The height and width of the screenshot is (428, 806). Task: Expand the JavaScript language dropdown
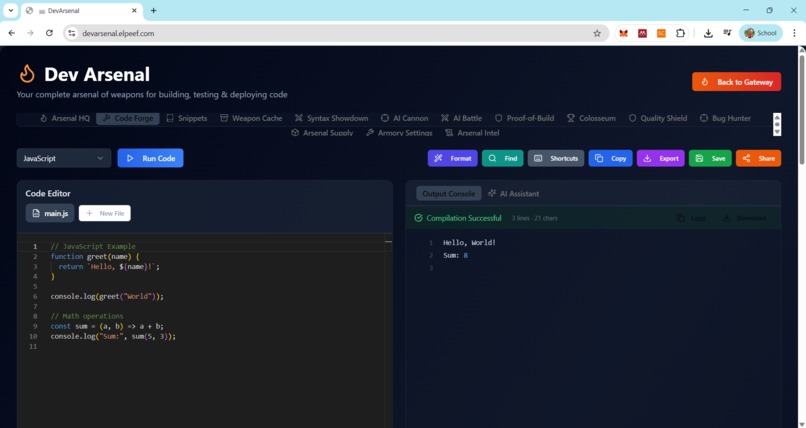(x=64, y=158)
